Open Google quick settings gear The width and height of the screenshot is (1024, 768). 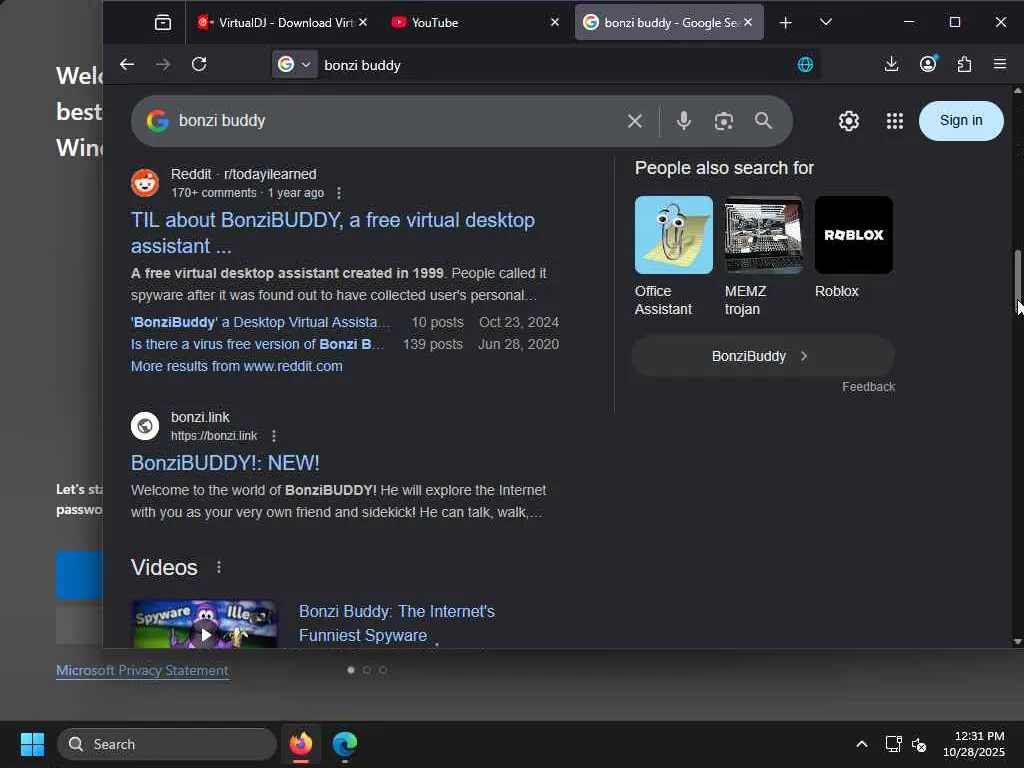point(848,121)
